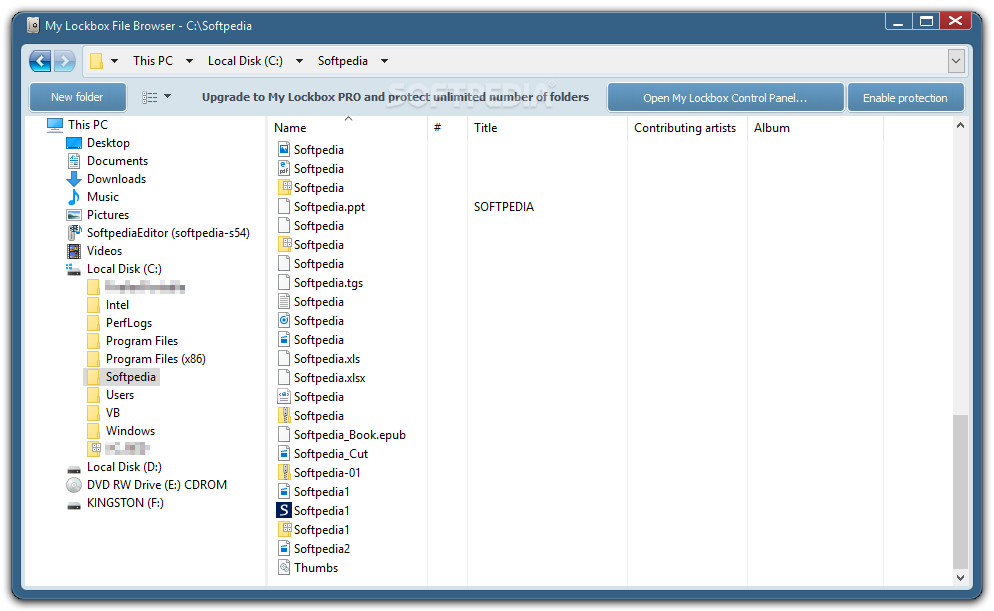Select the VB folder in tree
This screenshot has width=994, height=611.
click(x=113, y=413)
